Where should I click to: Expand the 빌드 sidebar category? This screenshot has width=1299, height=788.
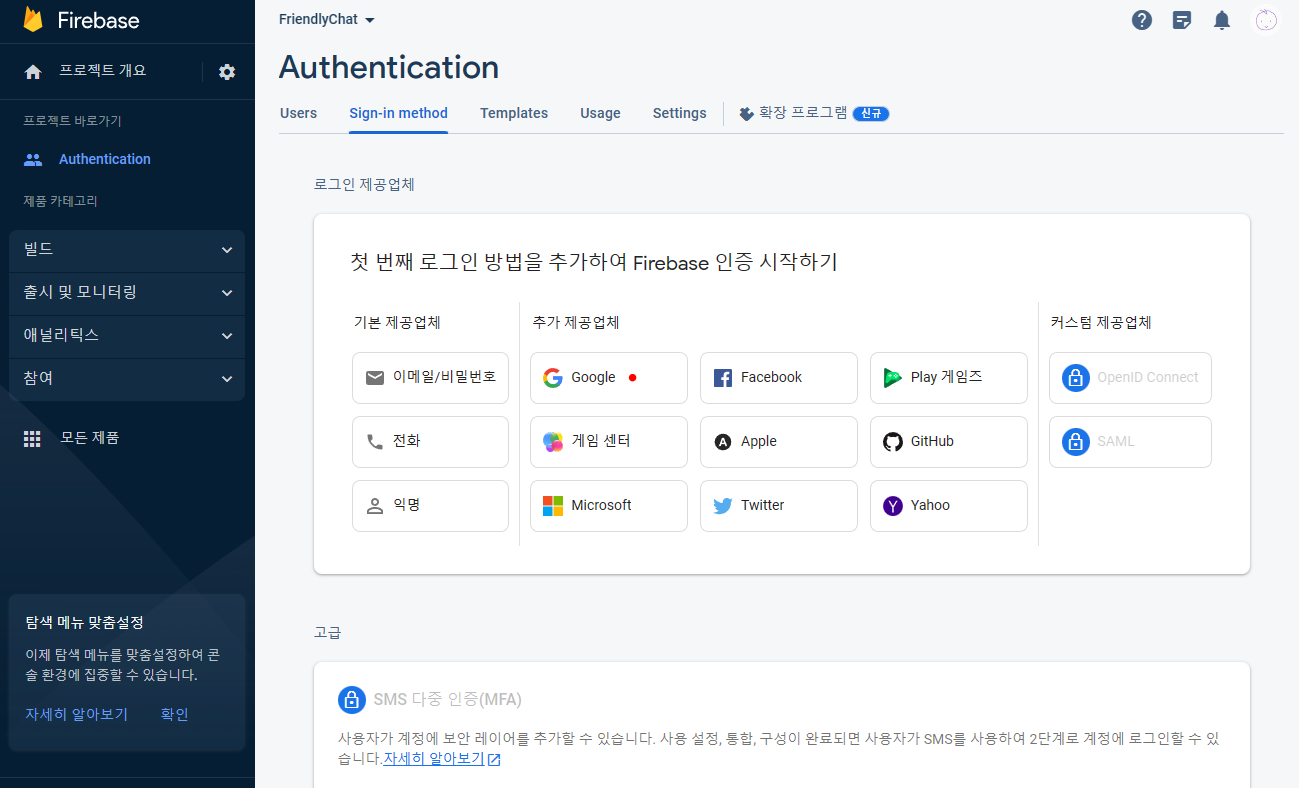point(127,250)
